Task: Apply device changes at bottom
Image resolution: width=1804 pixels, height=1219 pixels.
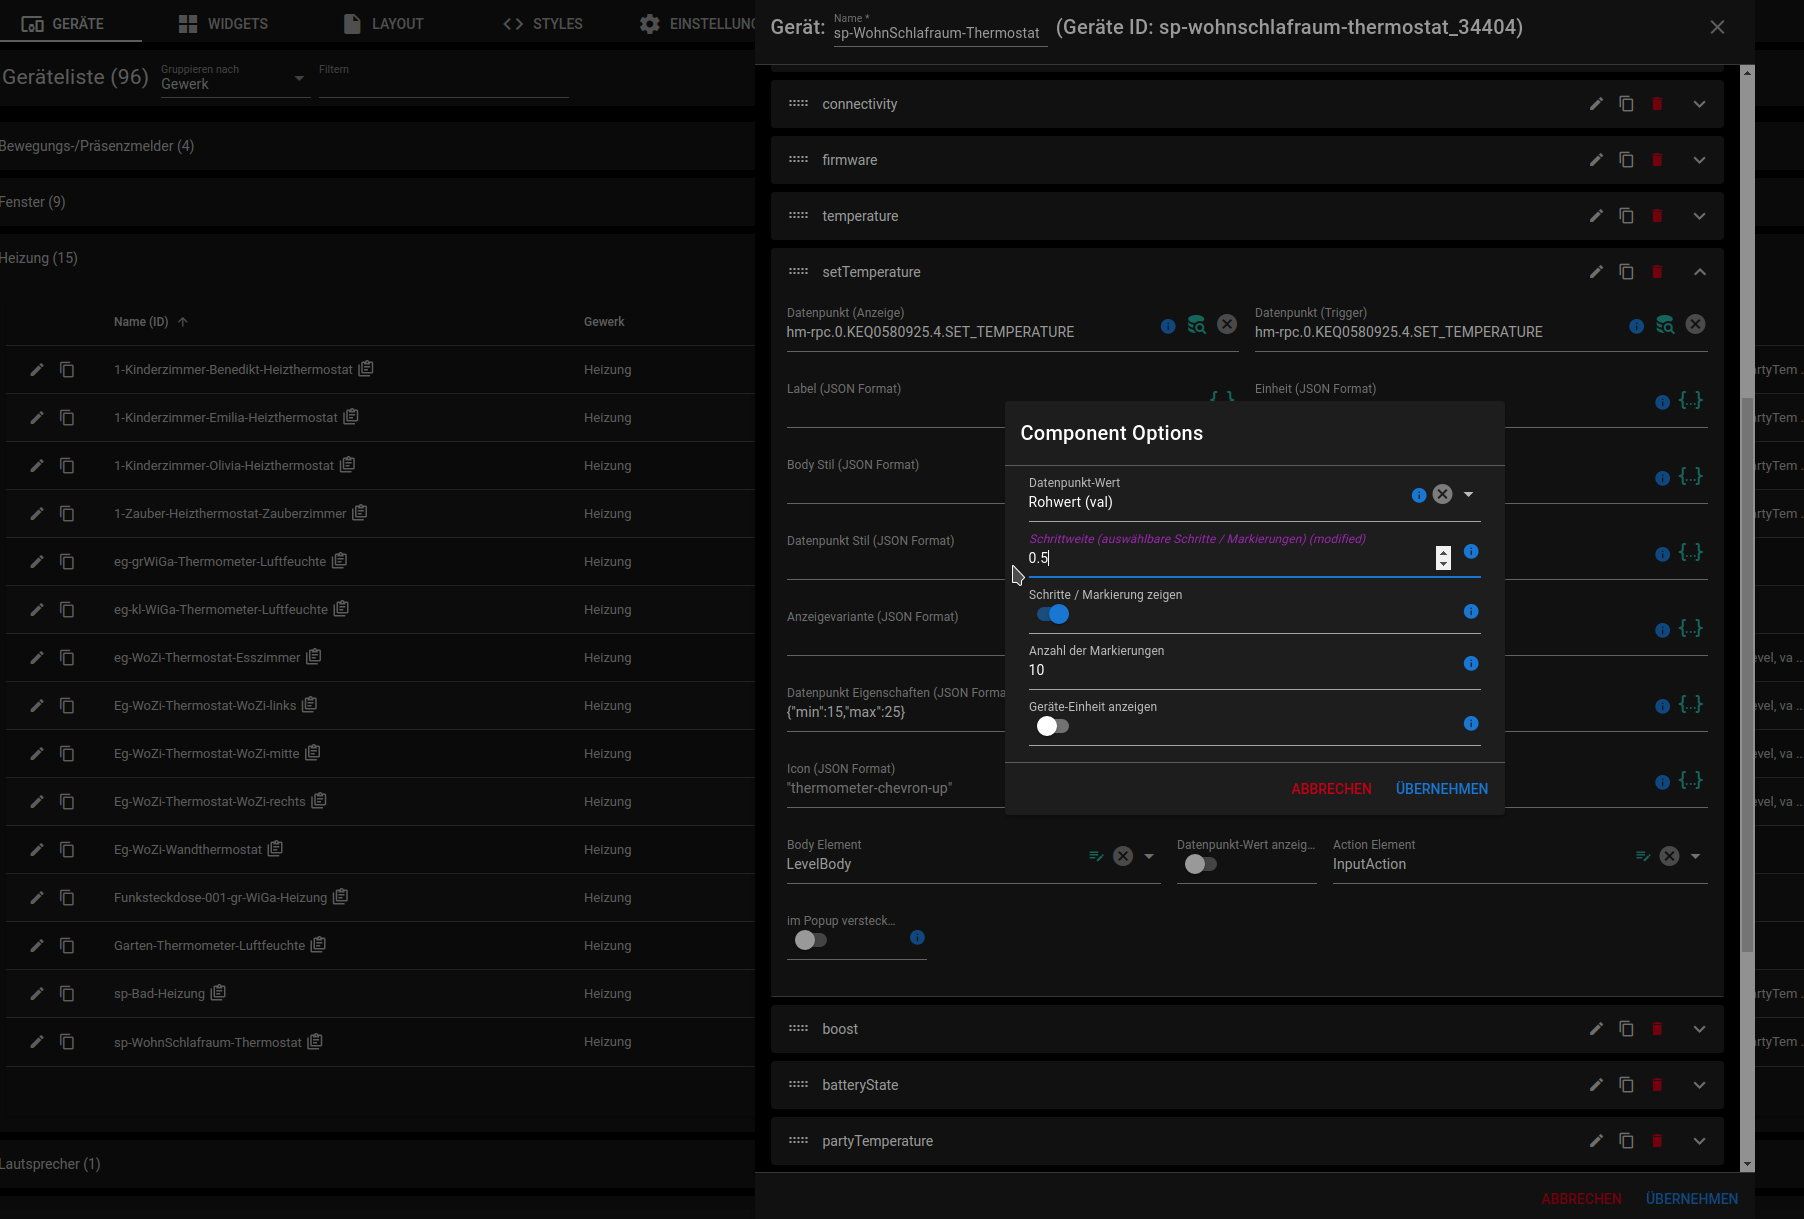Action: pos(1691,1198)
